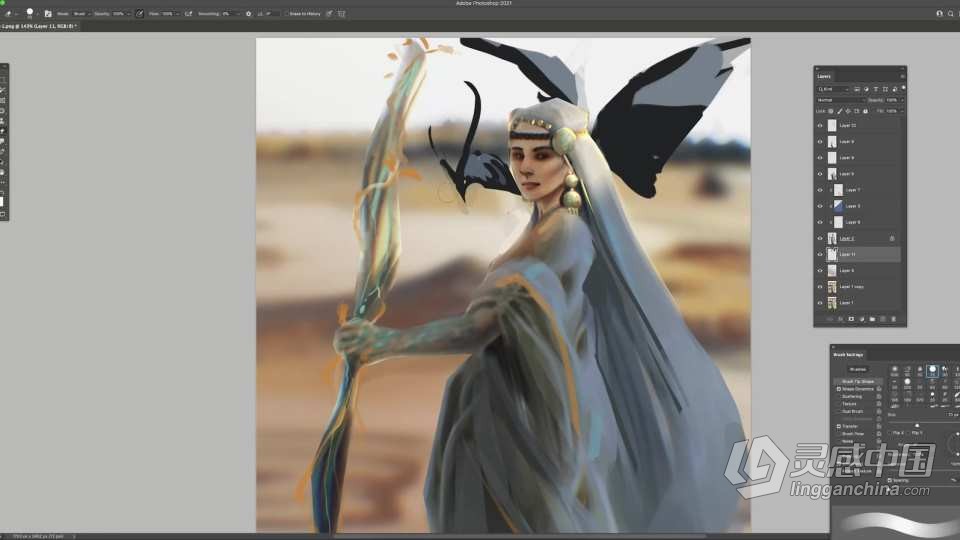Toggle the Erase to History checkbox

(x=285, y=13)
